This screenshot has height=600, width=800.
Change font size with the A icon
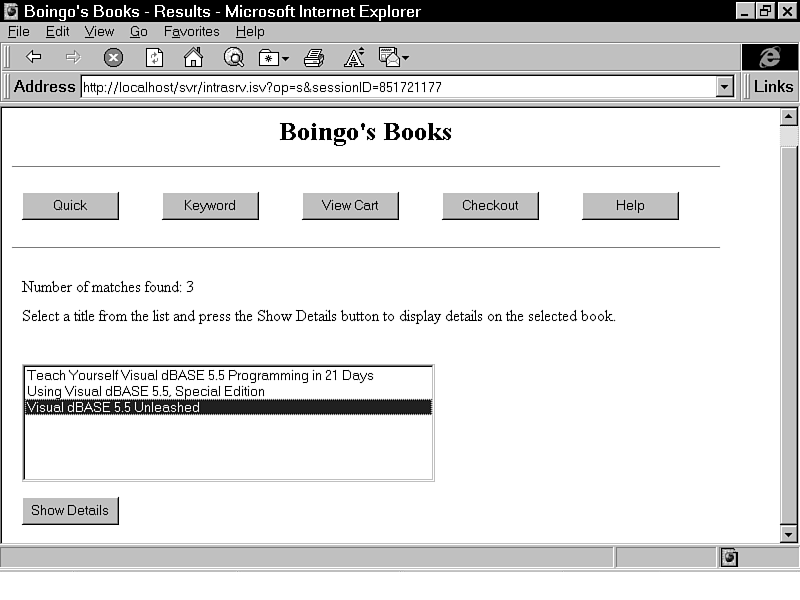[354, 57]
